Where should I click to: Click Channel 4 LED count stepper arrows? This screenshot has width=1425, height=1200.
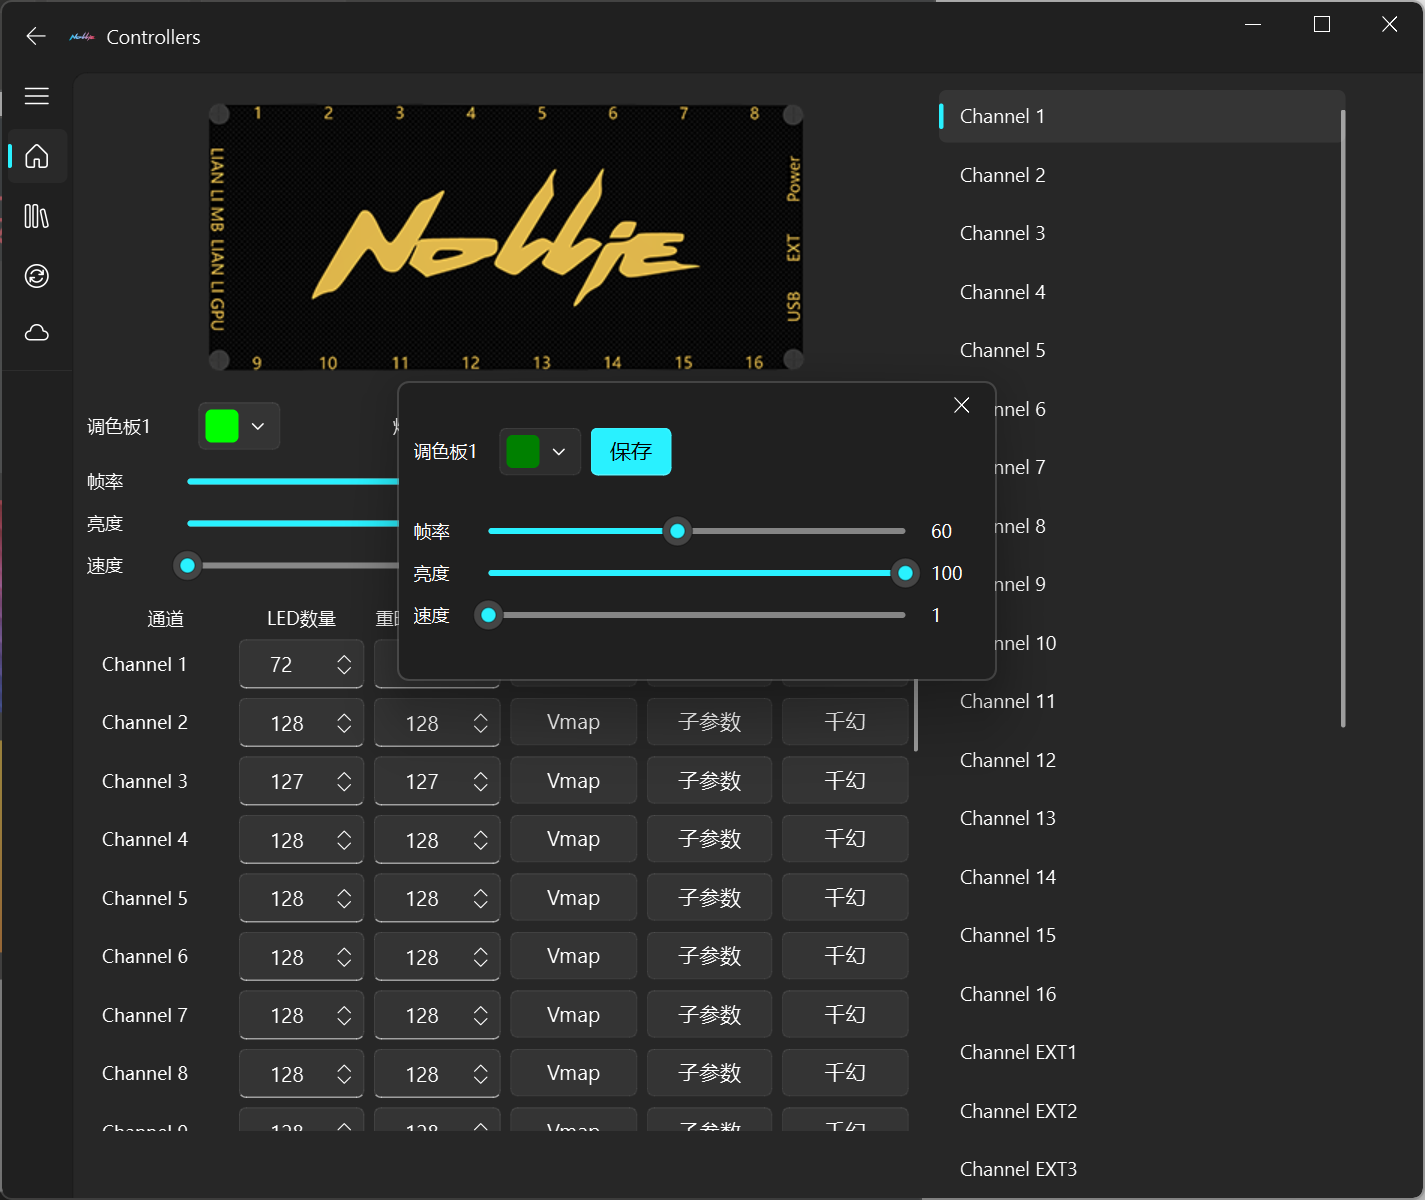(x=344, y=840)
